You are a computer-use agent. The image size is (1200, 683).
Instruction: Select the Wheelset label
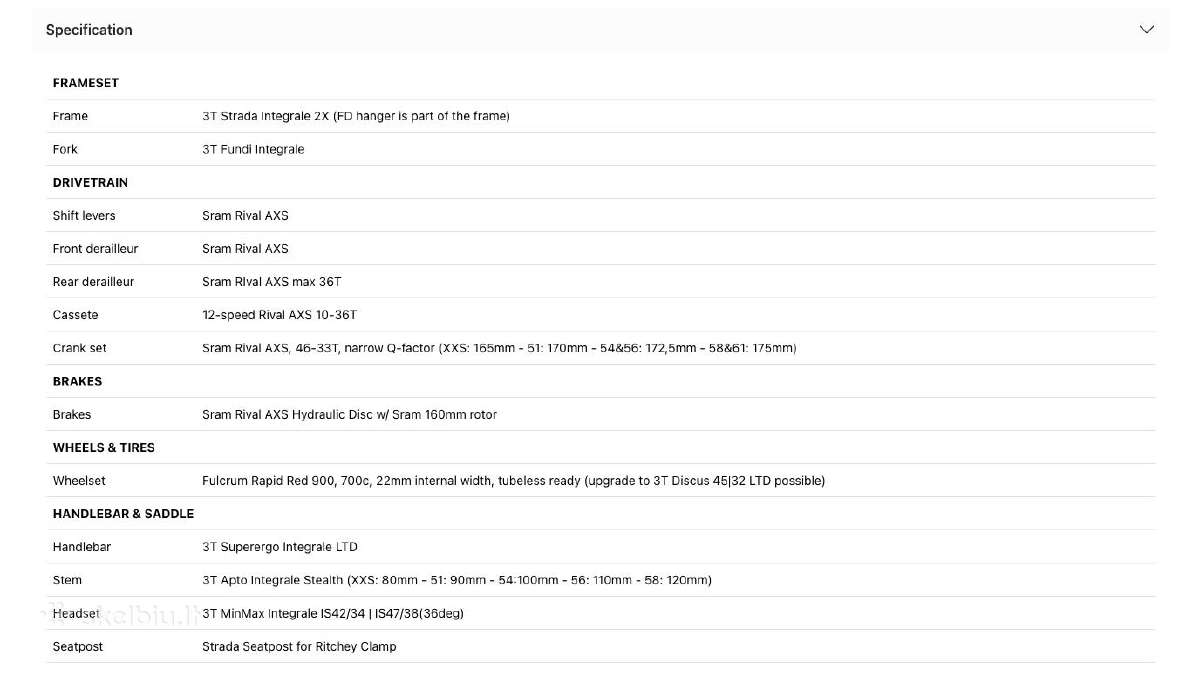pyautogui.click(x=79, y=481)
